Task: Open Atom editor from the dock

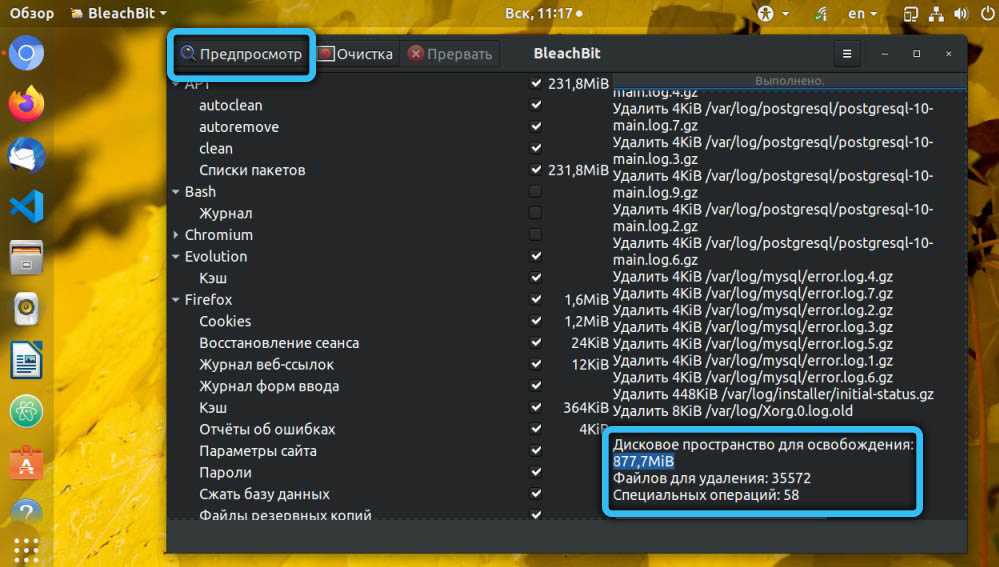Action: [x=27, y=411]
